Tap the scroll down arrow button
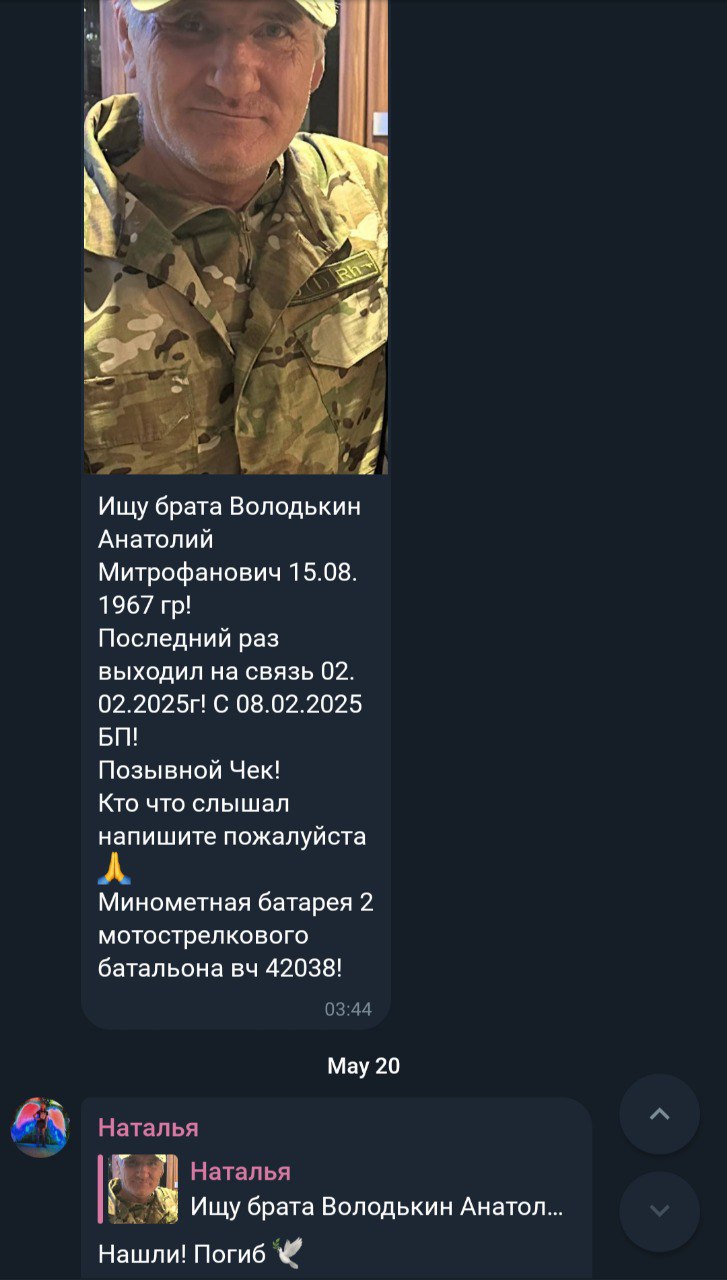Viewport: 727px width, 1280px height. tap(659, 1211)
